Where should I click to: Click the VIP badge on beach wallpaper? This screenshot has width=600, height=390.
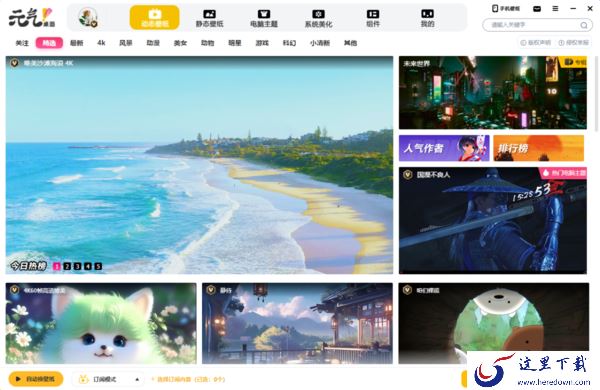point(15,63)
